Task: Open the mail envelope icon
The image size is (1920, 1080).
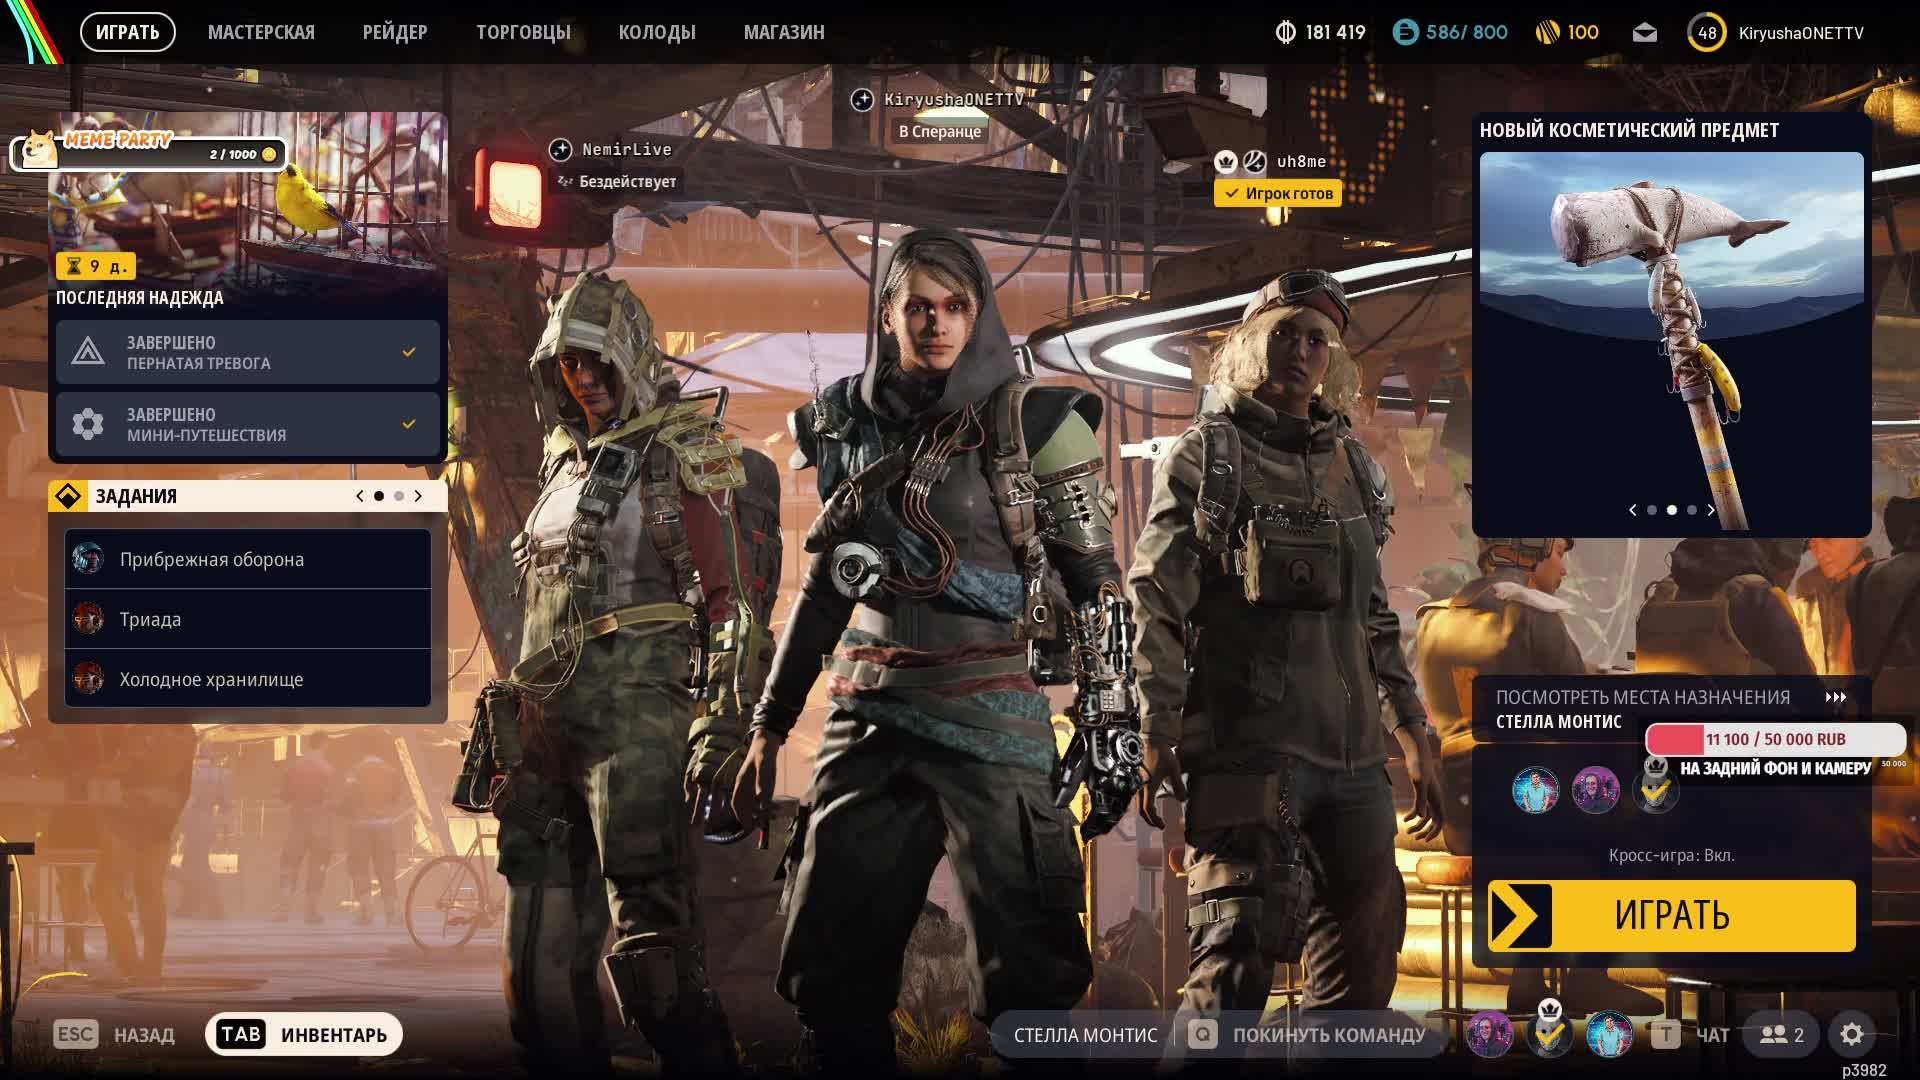Action: [x=1645, y=33]
